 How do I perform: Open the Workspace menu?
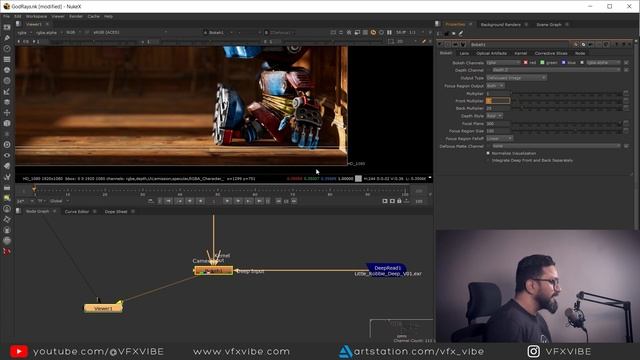pyautogui.click(x=36, y=16)
